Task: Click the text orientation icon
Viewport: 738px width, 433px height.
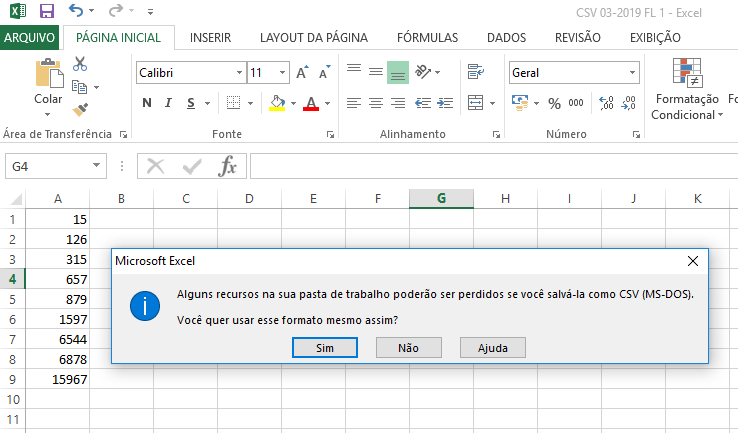Action: coord(423,72)
